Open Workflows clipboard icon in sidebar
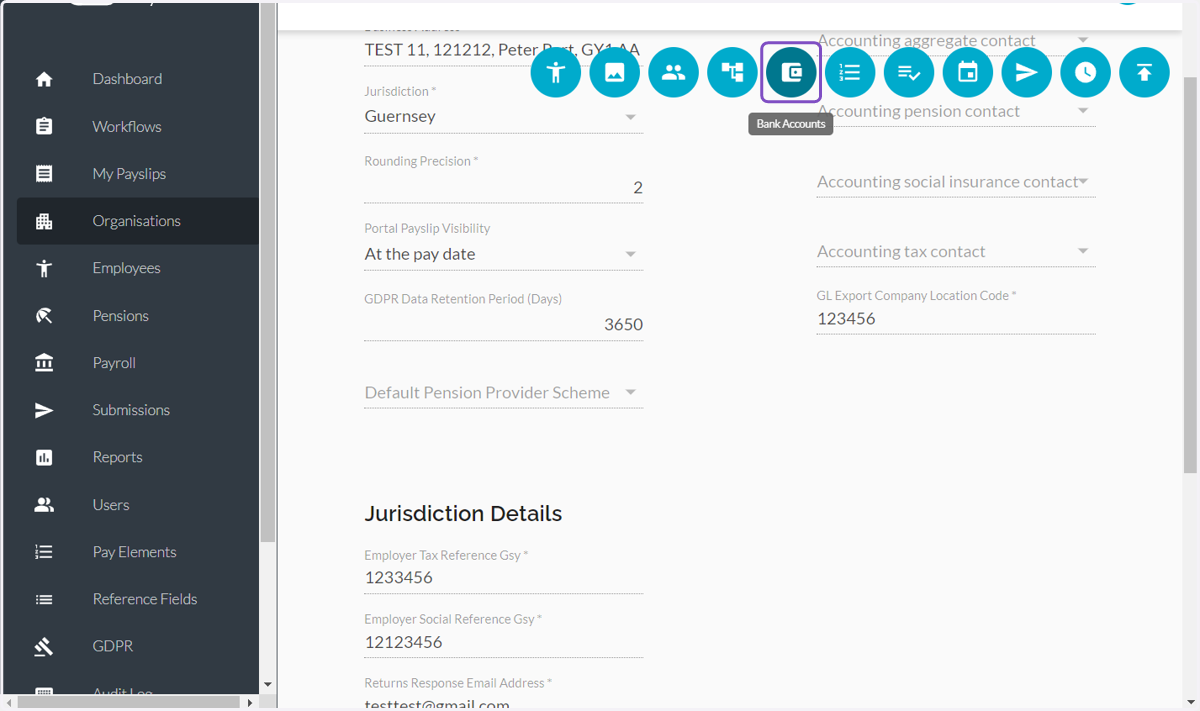 (44, 126)
